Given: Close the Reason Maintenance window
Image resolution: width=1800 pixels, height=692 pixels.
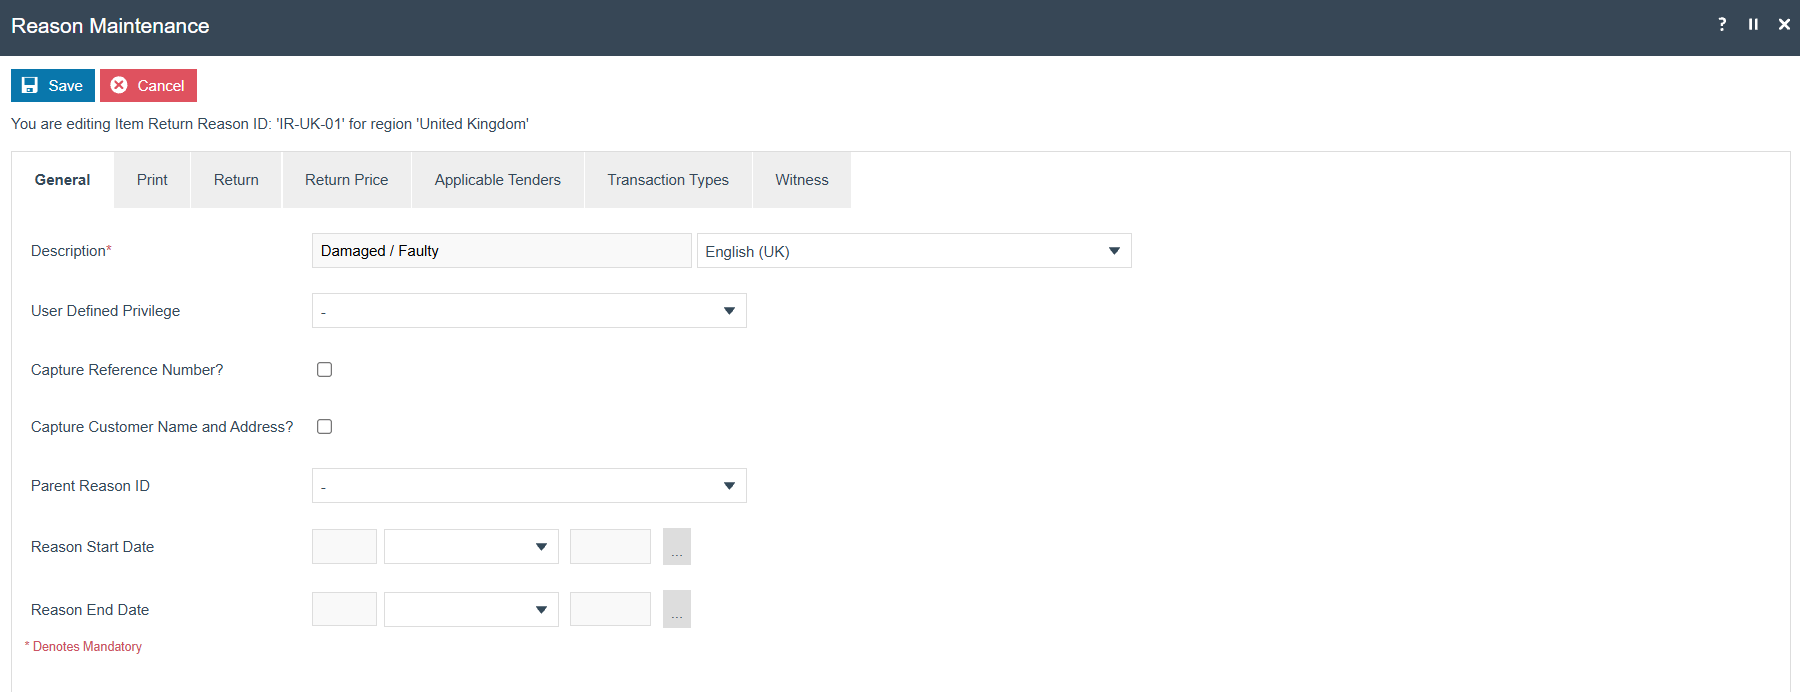Looking at the screenshot, I should coord(1784,24).
